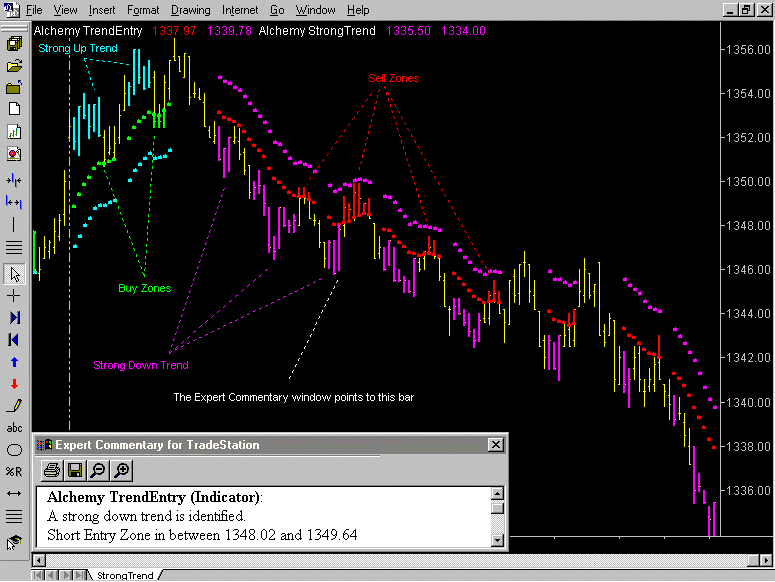
Task: Select the StrongTrend workspace tab
Action: pos(125,575)
